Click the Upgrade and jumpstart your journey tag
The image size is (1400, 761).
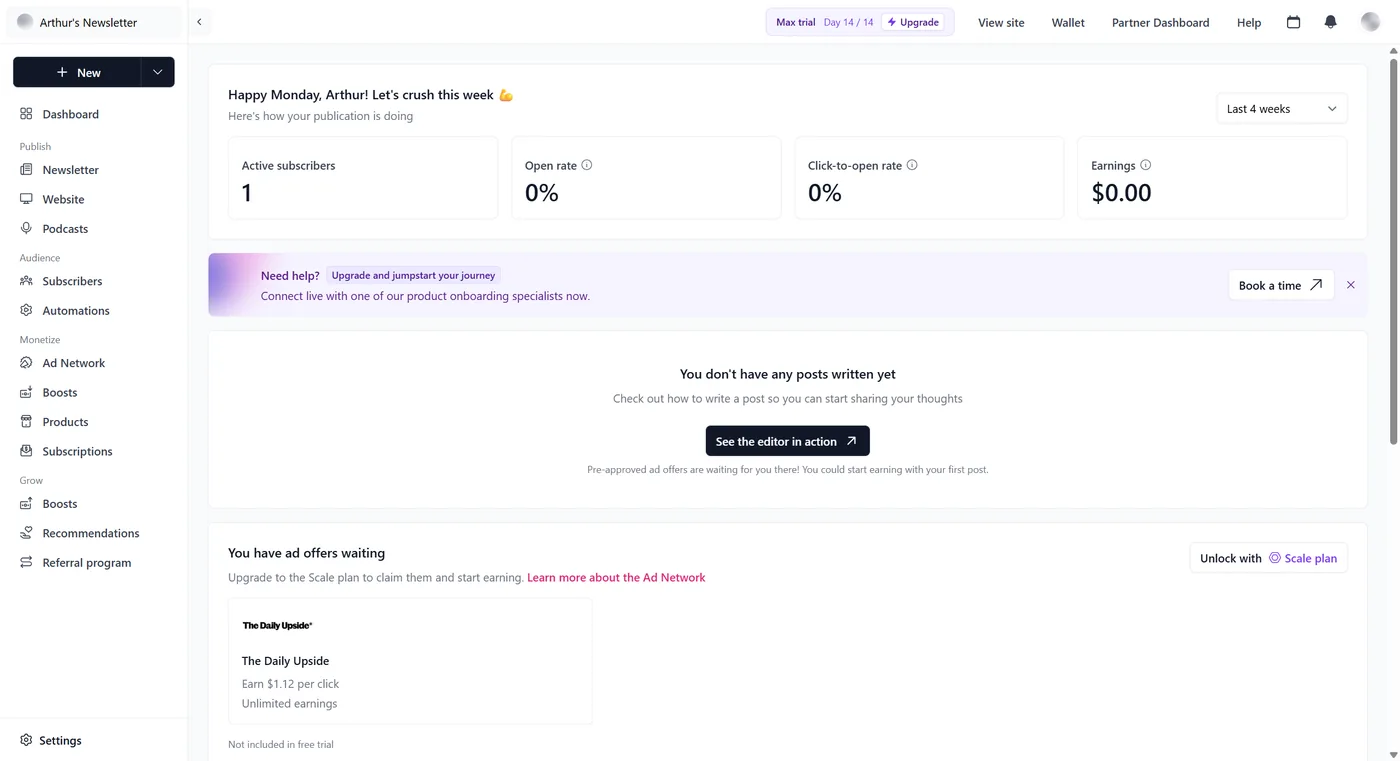[x=413, y=275]
